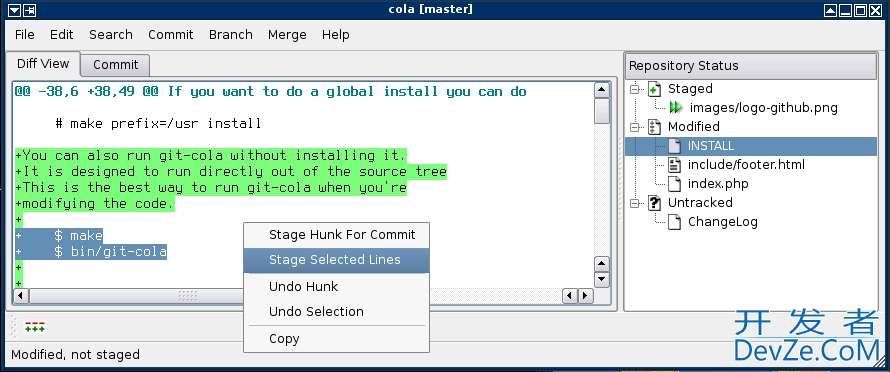Click the Untracked question mark icon

(x=654, y=203)
